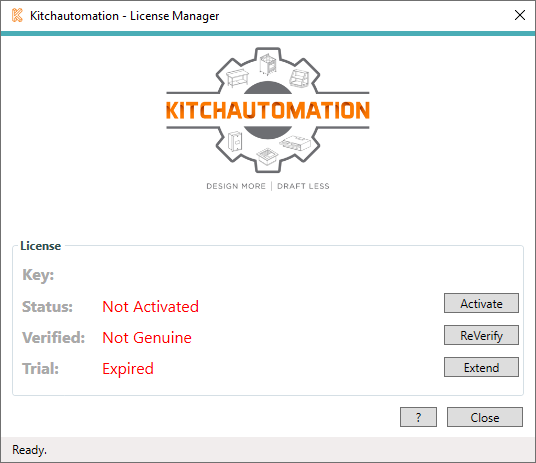Click the display case icon in the gear's upper right
The image size is (536, 463).
tap(299, 78)
